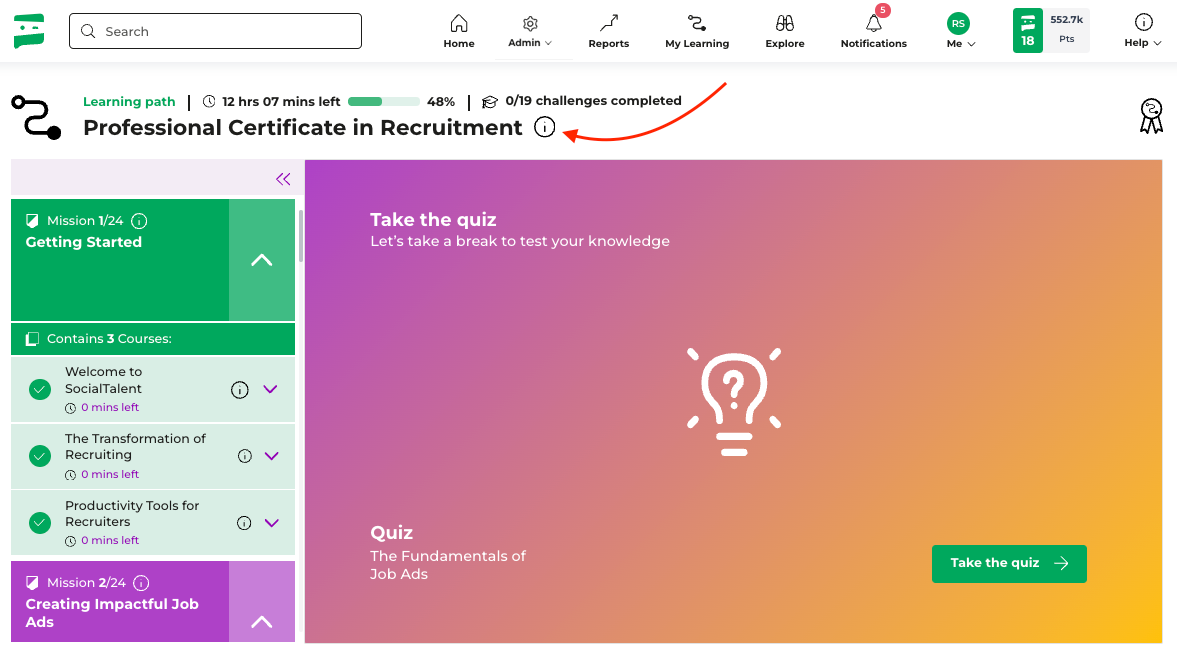Collapse the missions sidebar panel
This screenshot has width=1177, height=652.
[x=283, y=179]
